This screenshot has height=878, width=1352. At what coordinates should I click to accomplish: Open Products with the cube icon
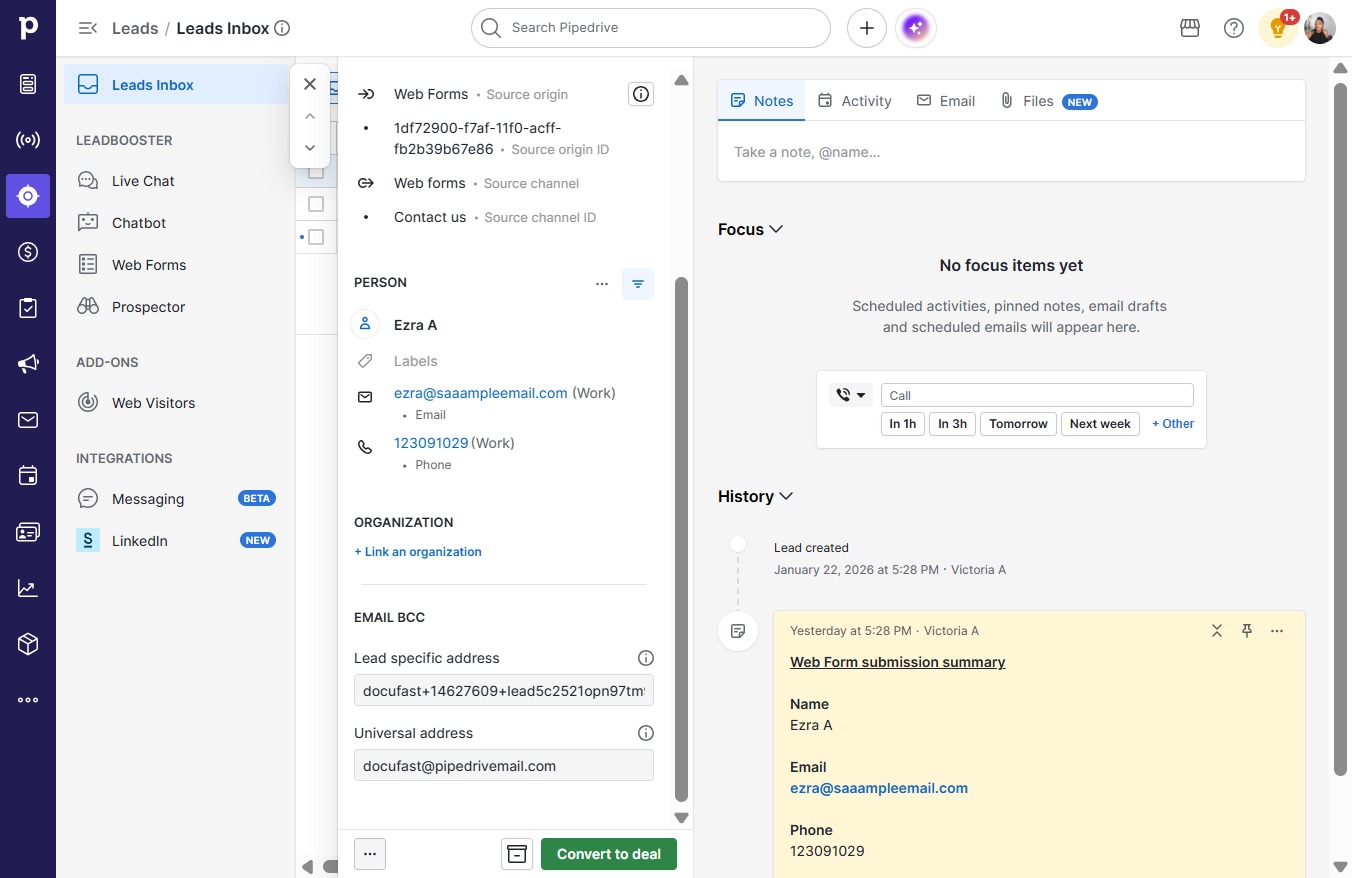point(28,644)
